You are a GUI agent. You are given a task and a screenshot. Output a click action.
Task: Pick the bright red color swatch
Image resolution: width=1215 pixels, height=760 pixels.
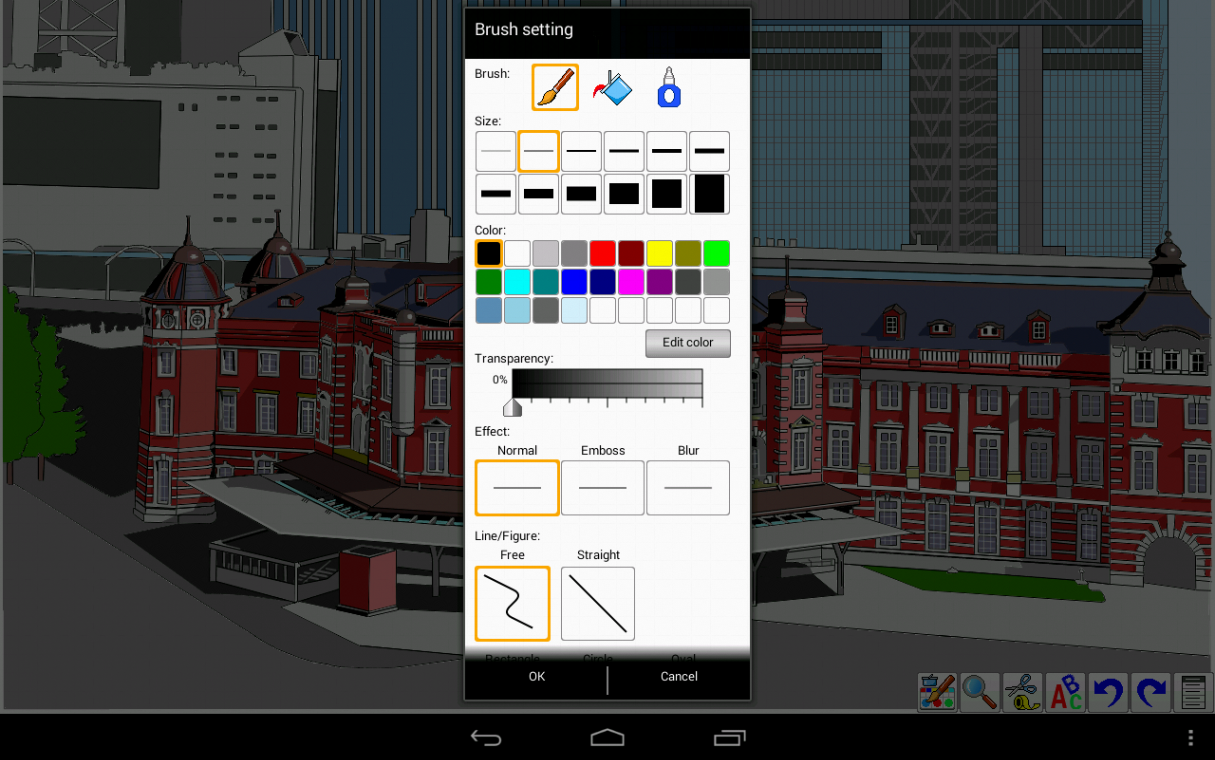click(x=602, y=253)
